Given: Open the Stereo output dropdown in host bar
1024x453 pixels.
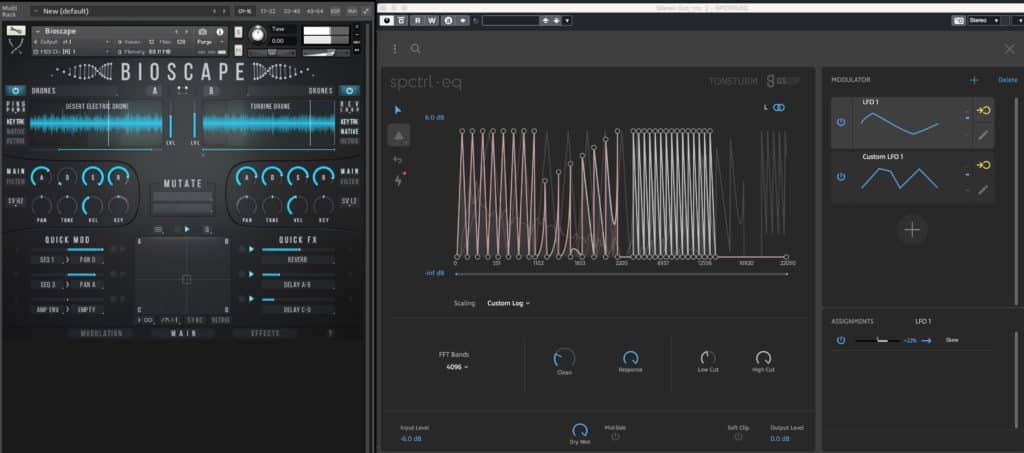Looking at the screenshot, I should point(985,20).
